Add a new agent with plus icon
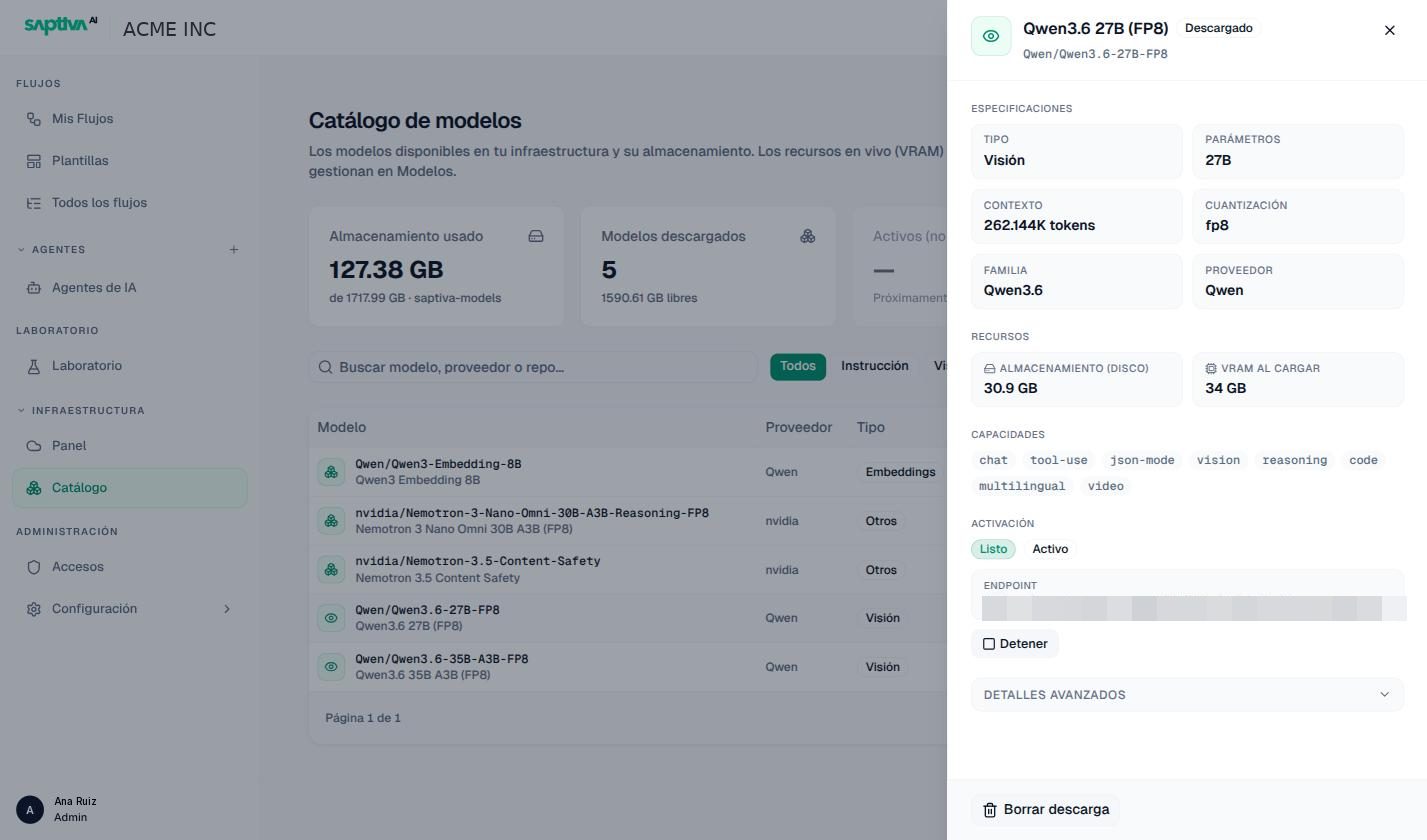 click(234, 249)
